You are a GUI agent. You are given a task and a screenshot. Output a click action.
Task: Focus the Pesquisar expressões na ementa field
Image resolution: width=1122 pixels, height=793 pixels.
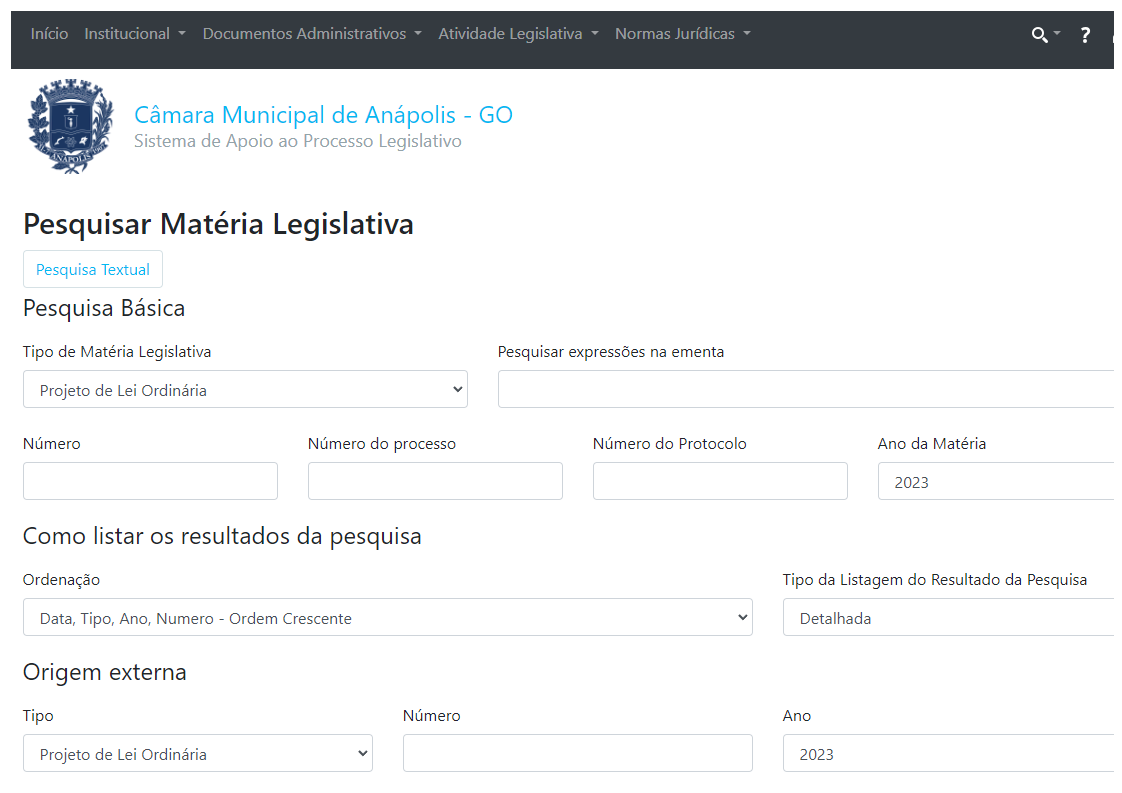coord(805,390)
